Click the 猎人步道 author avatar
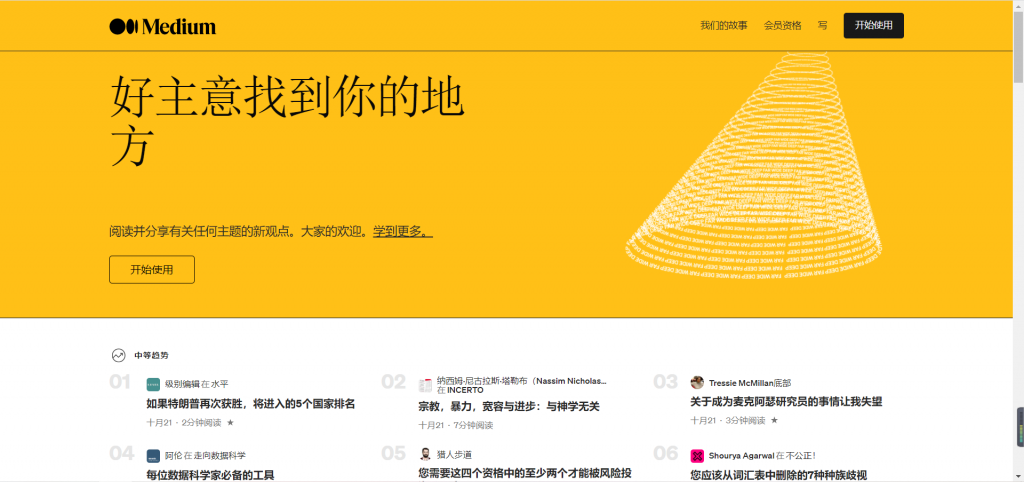 (x=425, y=454)
